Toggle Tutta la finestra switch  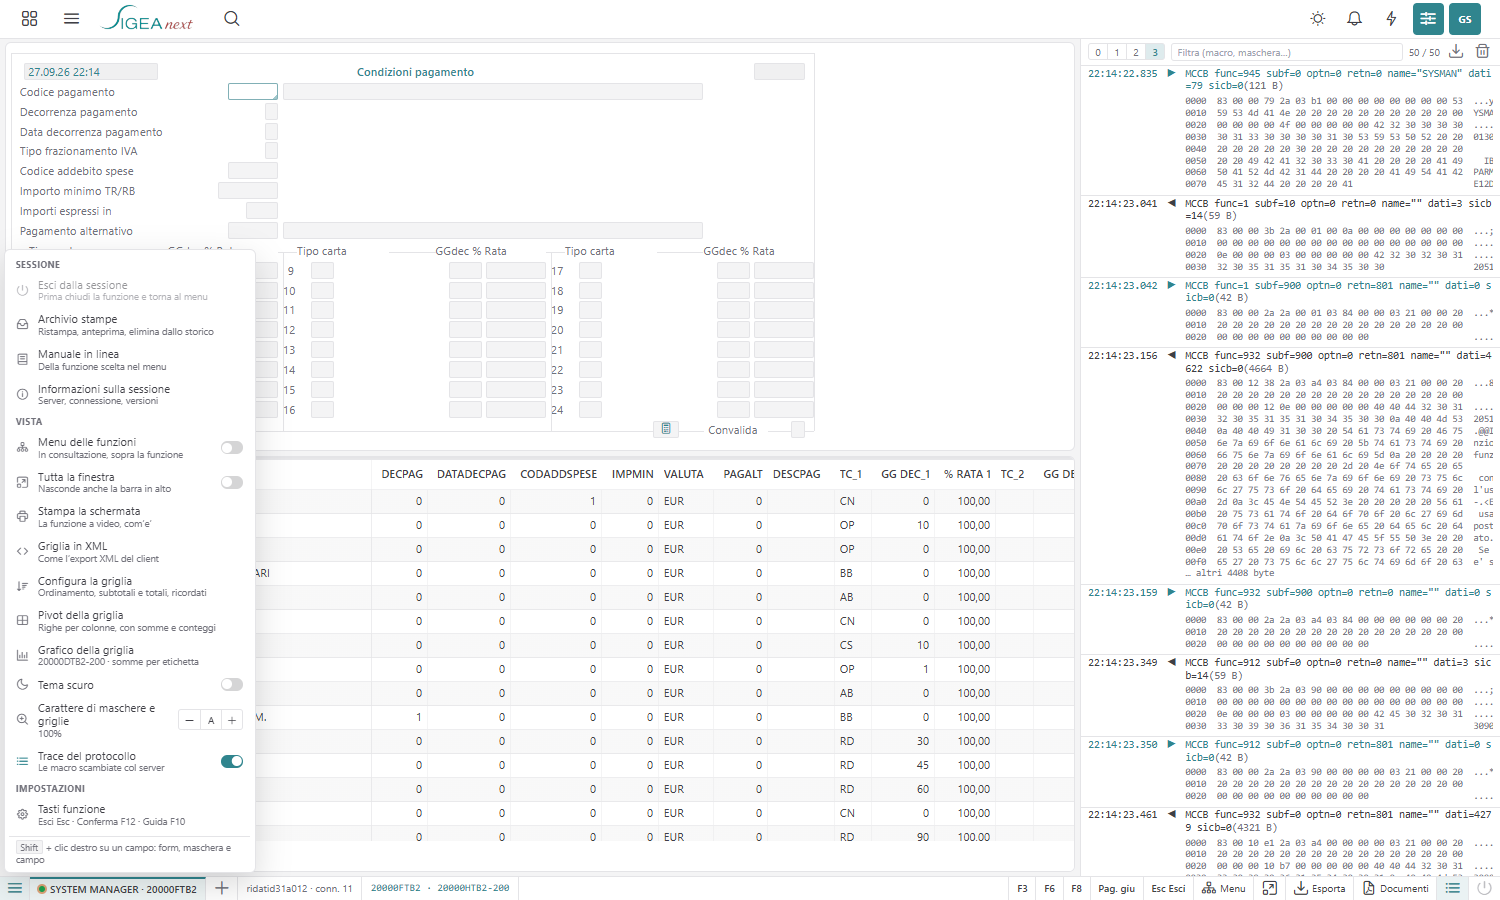coord(232,482)
